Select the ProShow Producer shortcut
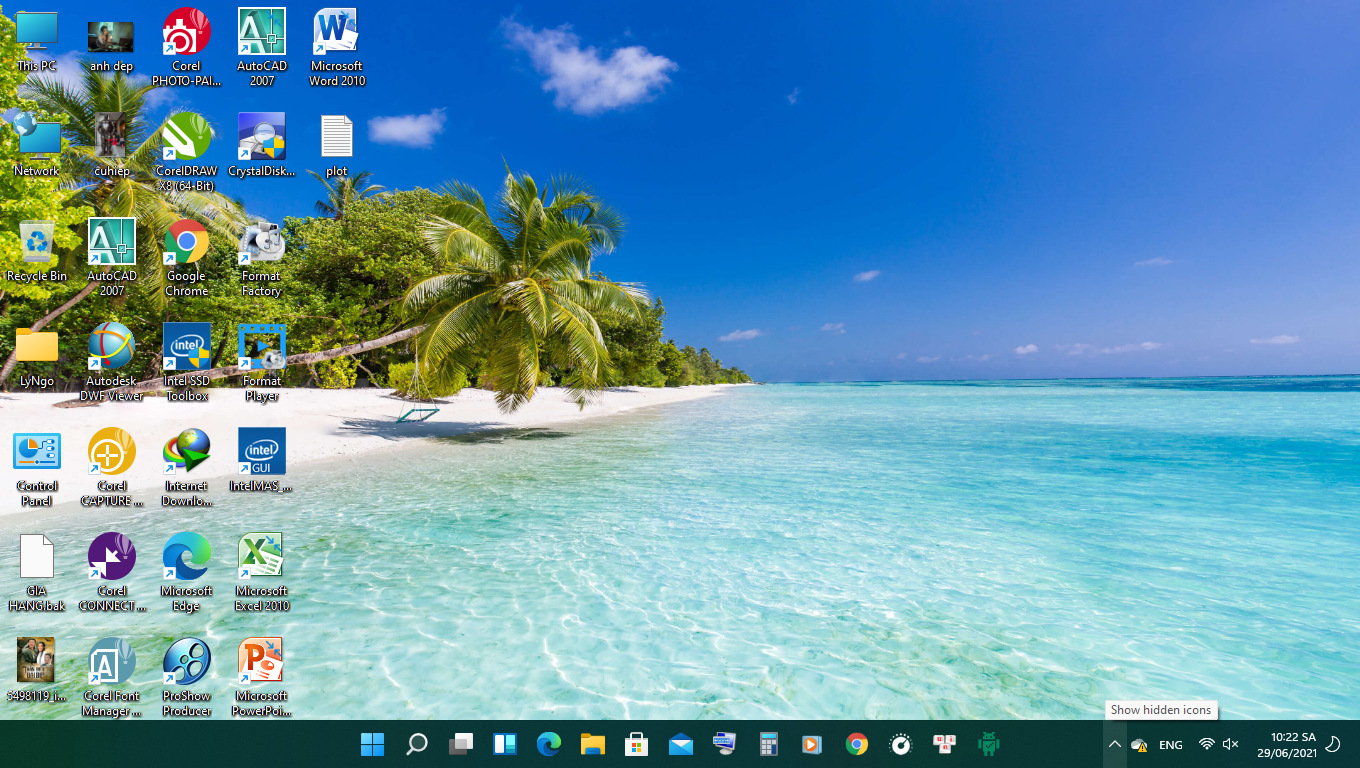Screen dimensions: 1360x768 (187, 678)
